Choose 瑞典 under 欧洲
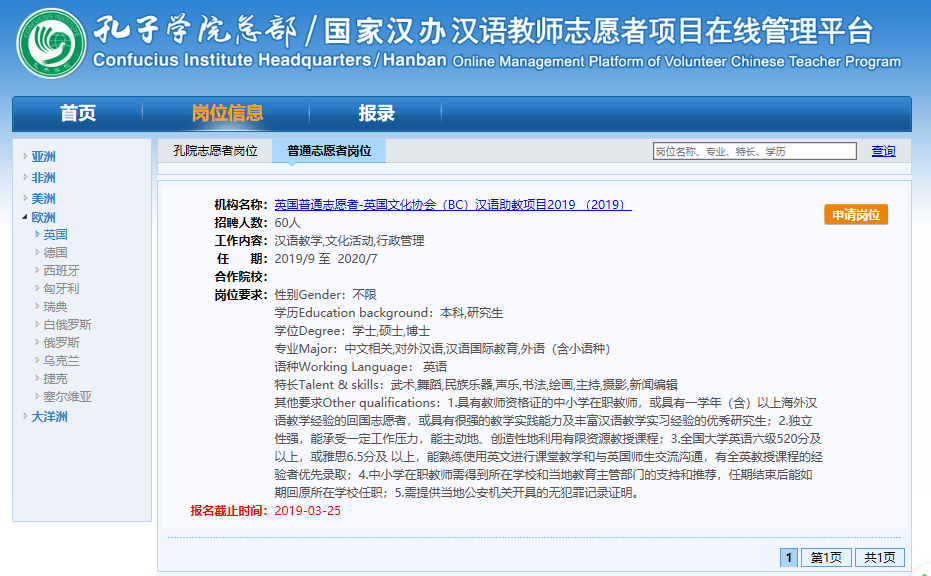931x576 pixels. point(55,306)
